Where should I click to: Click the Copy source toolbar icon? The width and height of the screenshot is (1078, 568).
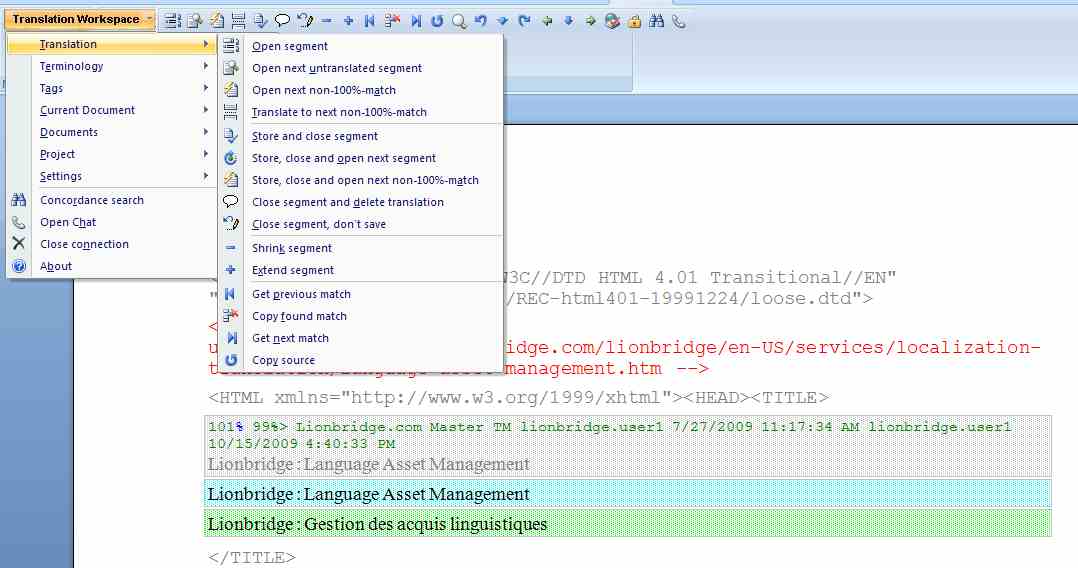tap(437, 21)
